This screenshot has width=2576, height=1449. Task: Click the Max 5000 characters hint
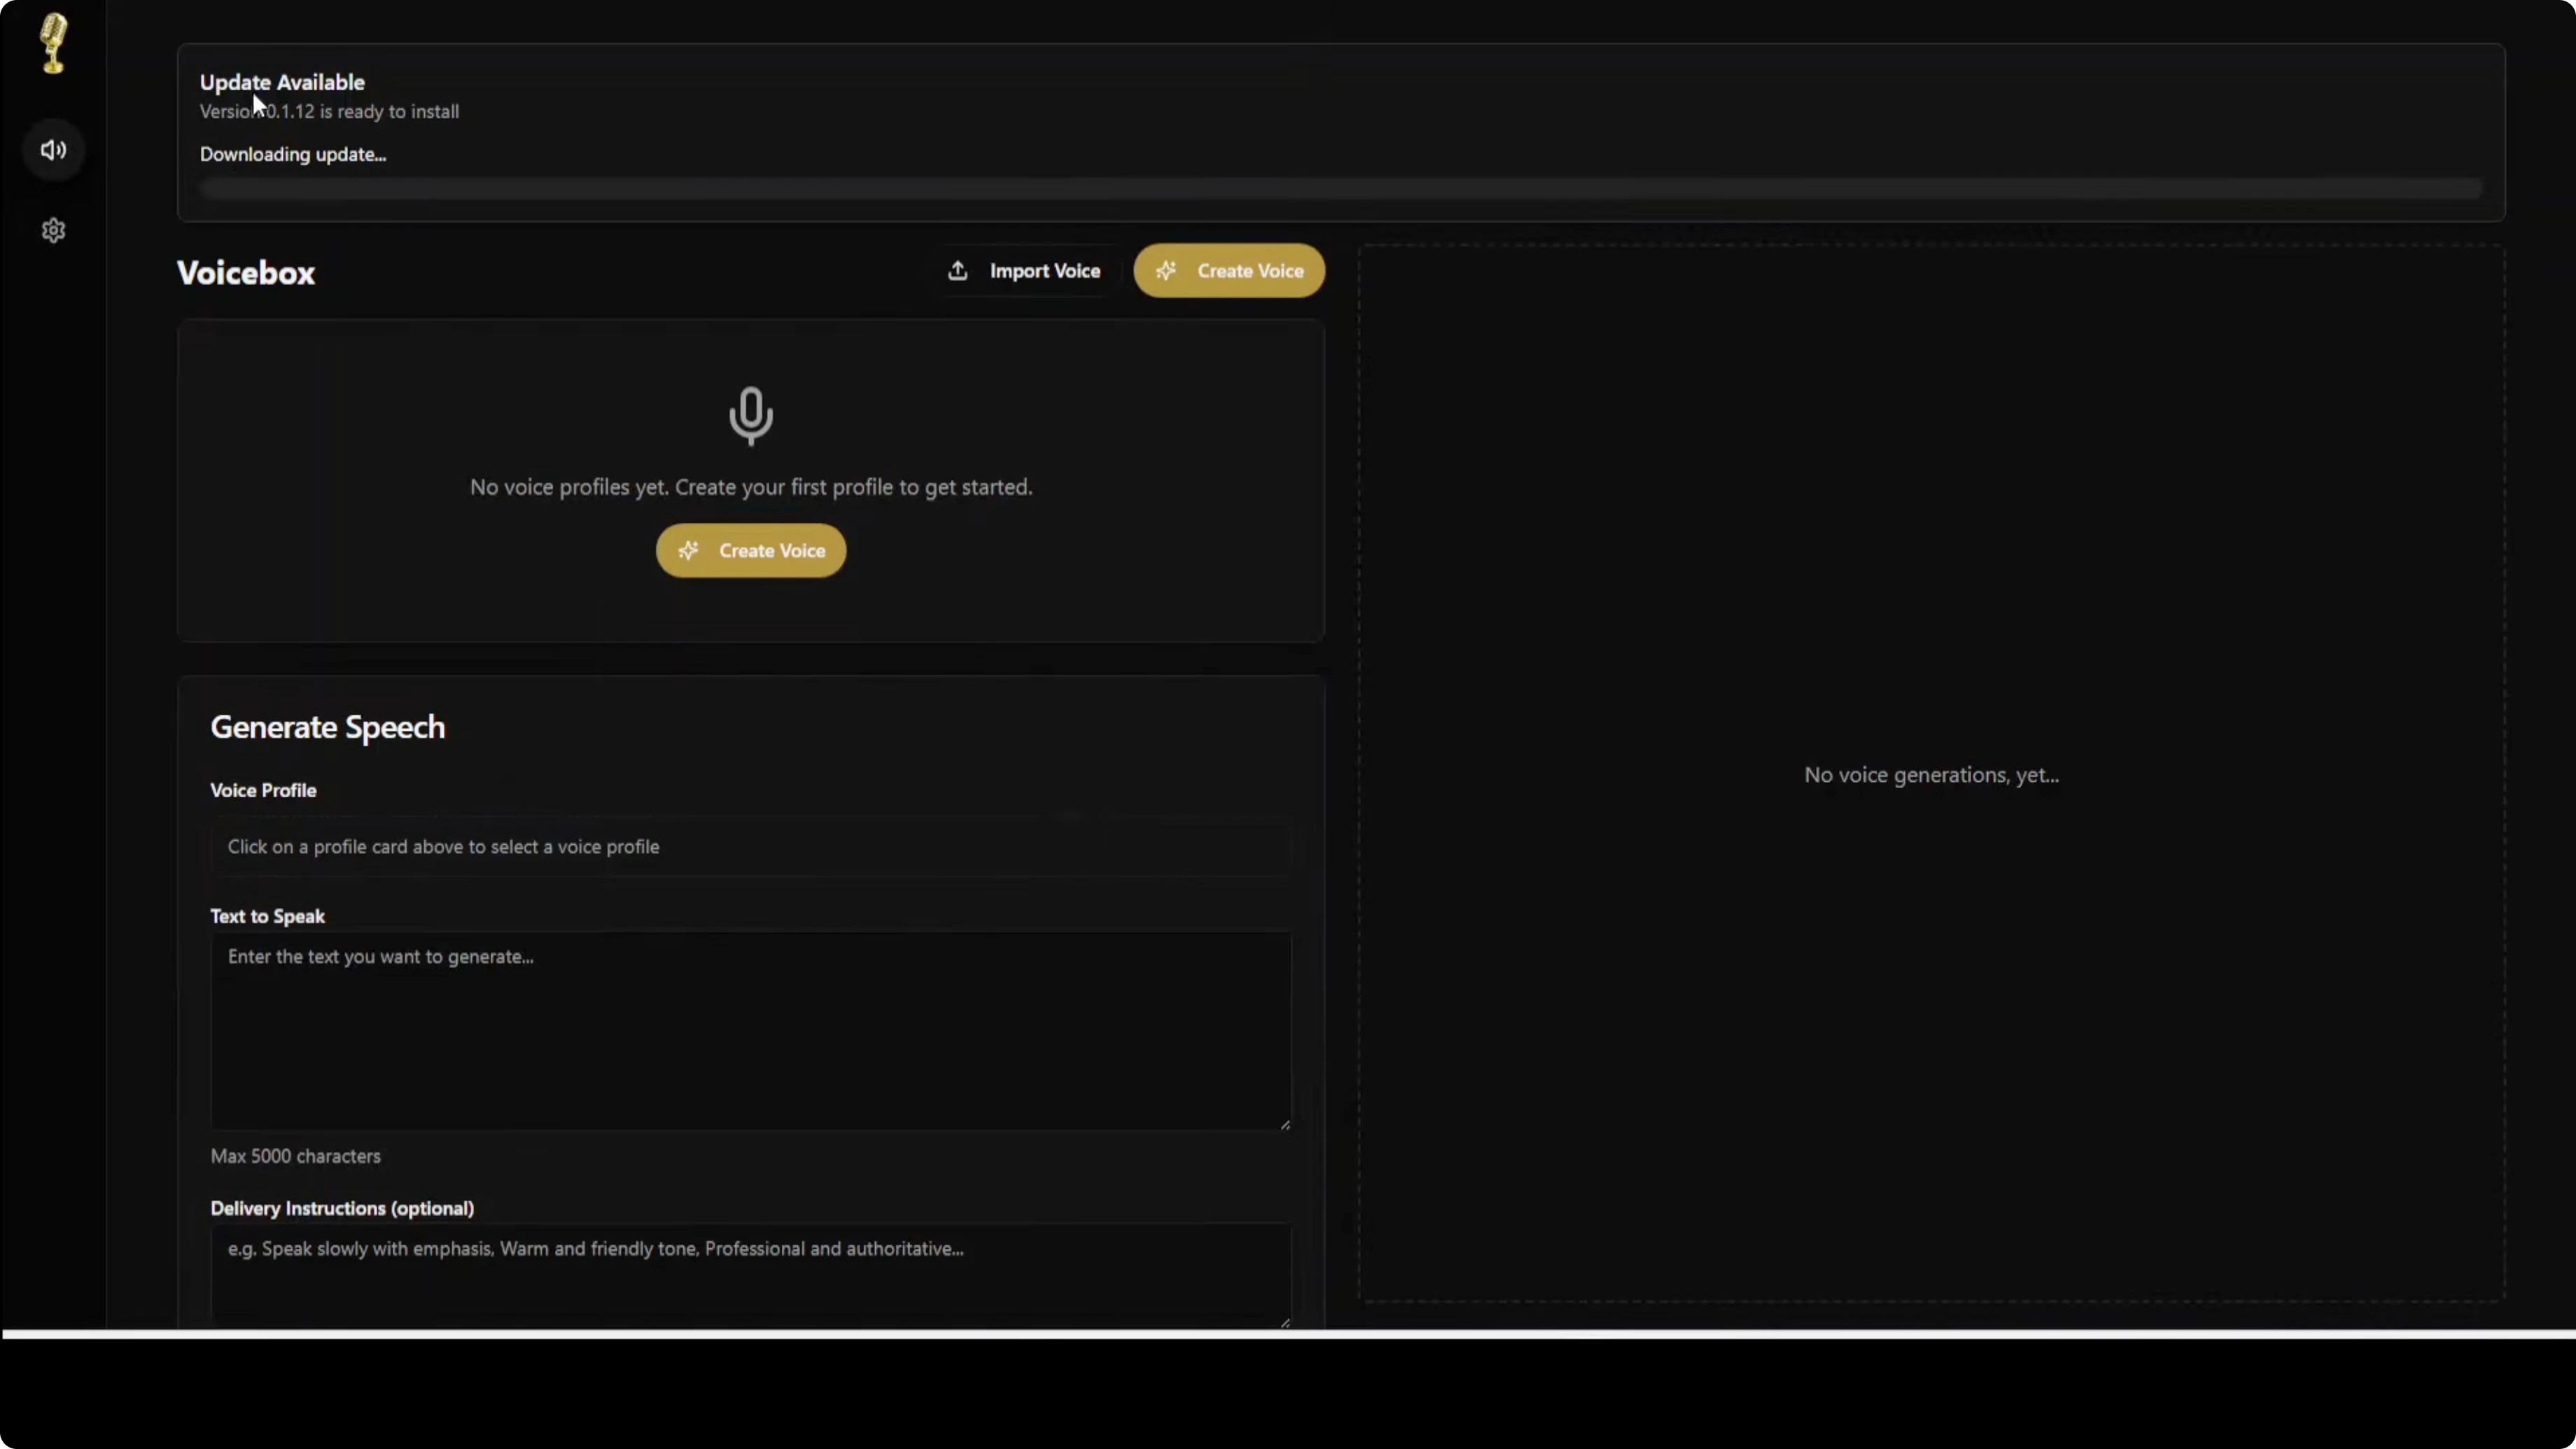coord(295,1156)
